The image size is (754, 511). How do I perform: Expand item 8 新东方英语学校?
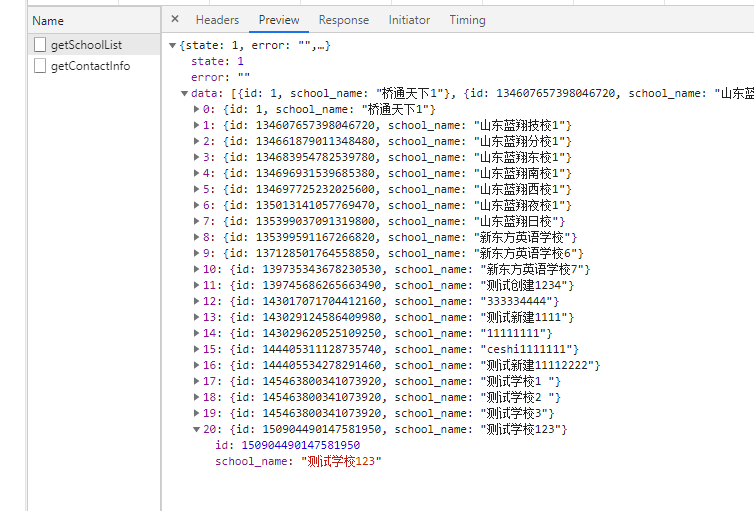196,237
